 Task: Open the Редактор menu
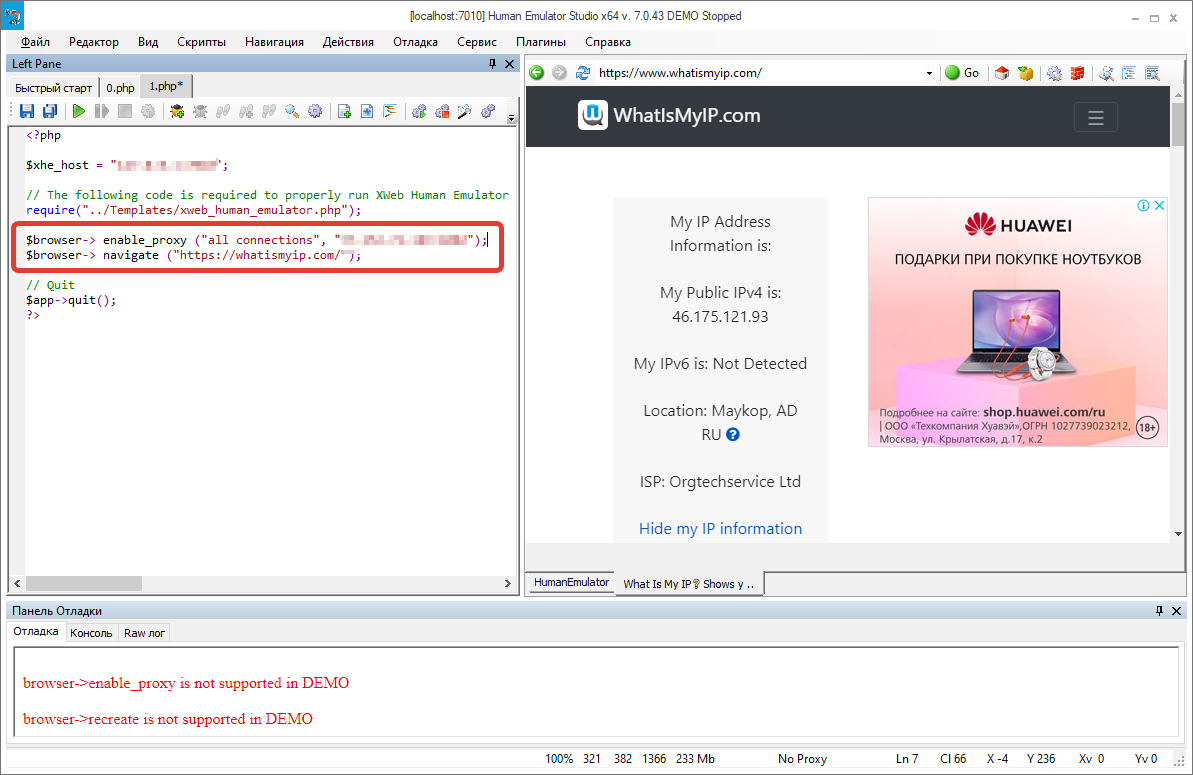click(94, 42)
